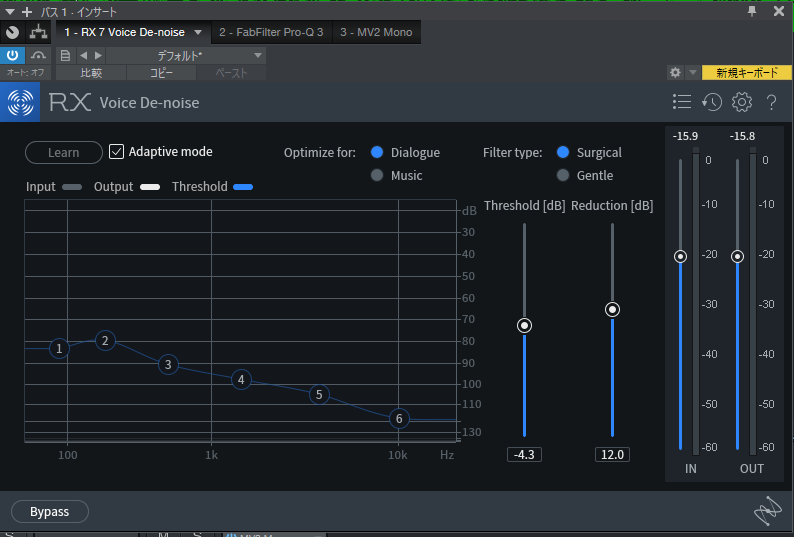Click the Threshold slider handle
Image resolution: width=794 pixels, height=537 pixels.
[x=524, y=325]
